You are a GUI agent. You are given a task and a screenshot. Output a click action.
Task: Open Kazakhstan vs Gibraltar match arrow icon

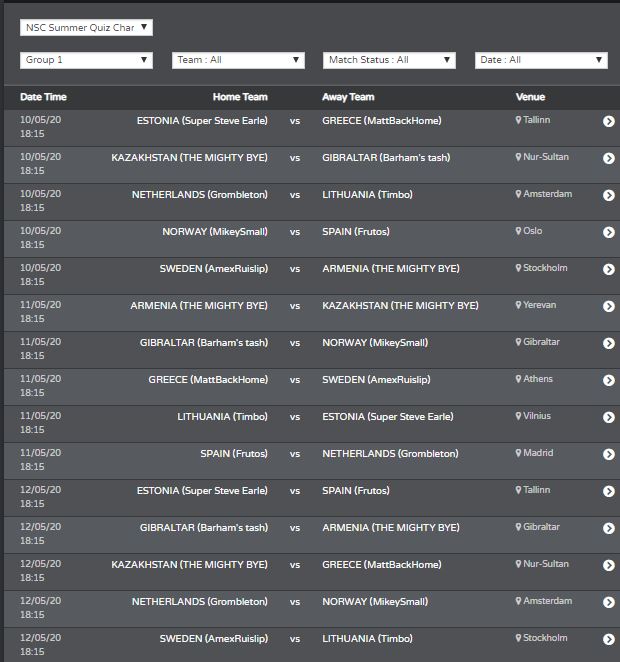pyautogui.click(x=609, y=158)
